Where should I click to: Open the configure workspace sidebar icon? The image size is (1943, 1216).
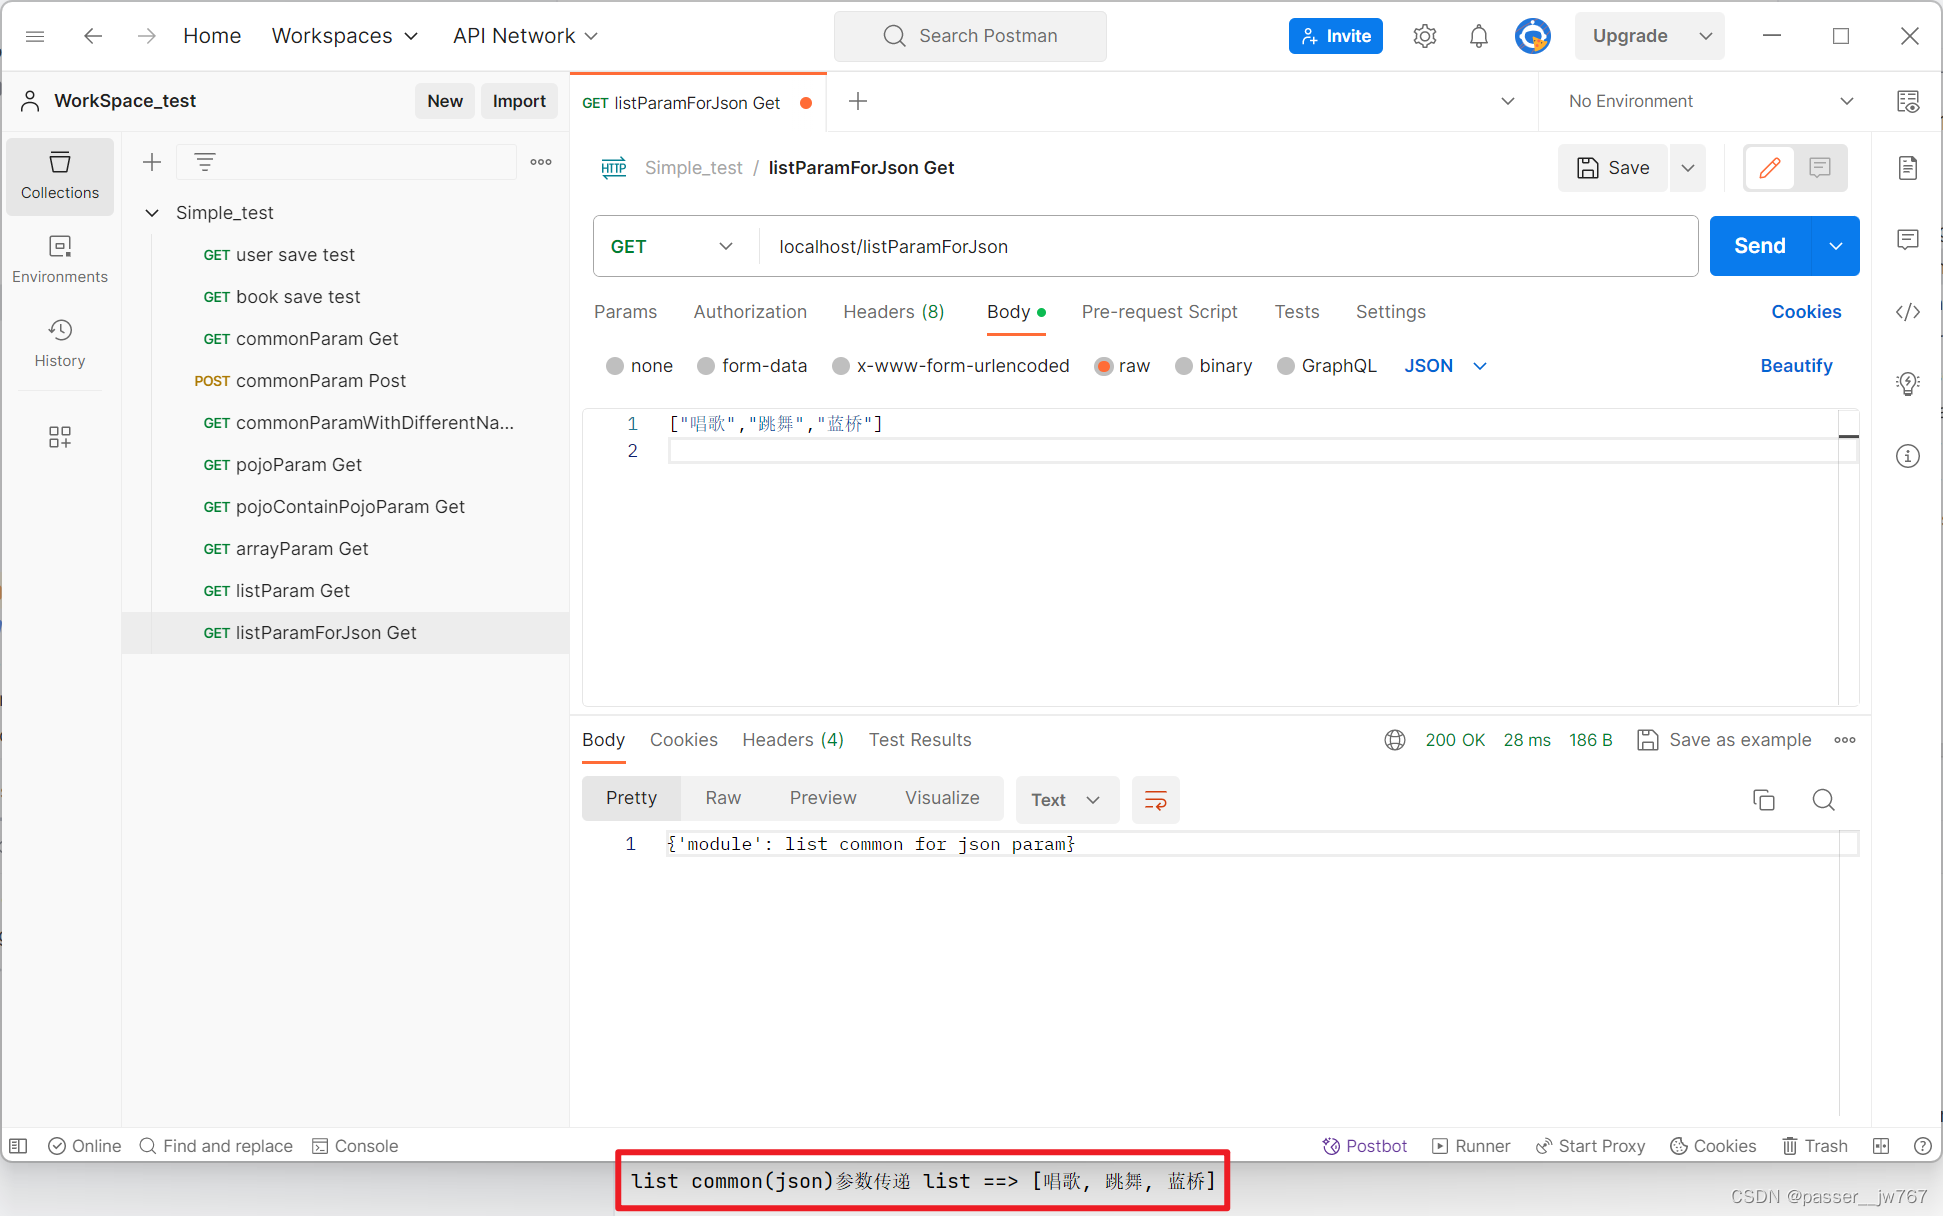pyautogui.click(x=60, y=437)
